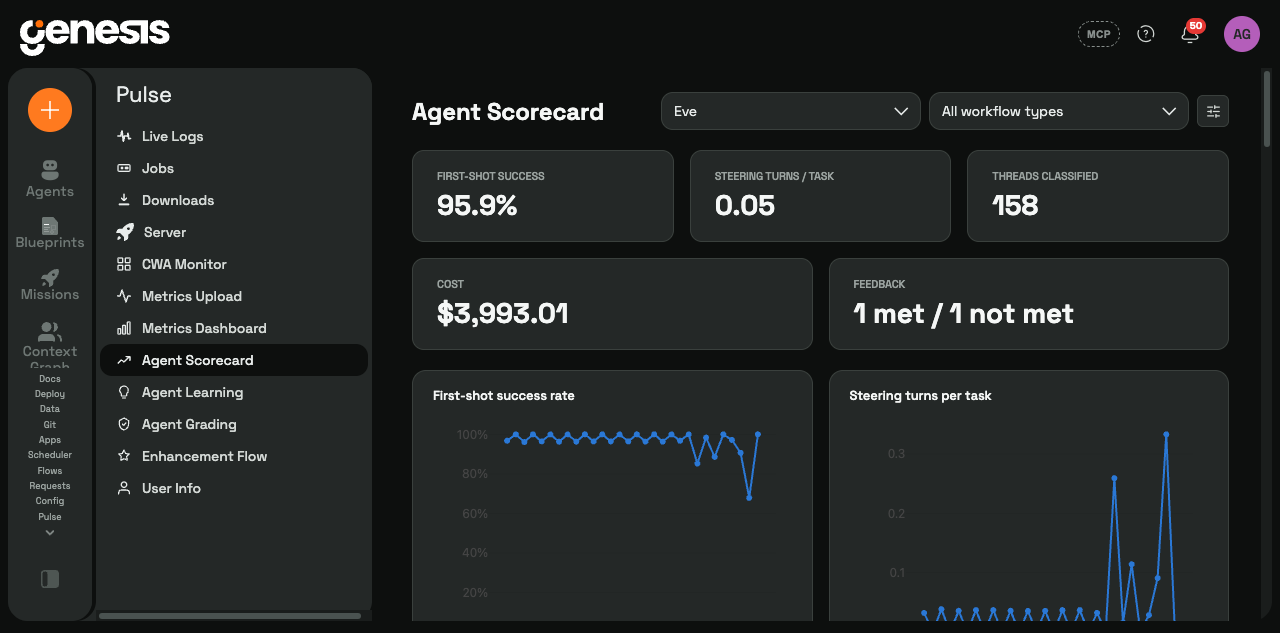Open notifications bell with 50 badge

(1190, 33)
